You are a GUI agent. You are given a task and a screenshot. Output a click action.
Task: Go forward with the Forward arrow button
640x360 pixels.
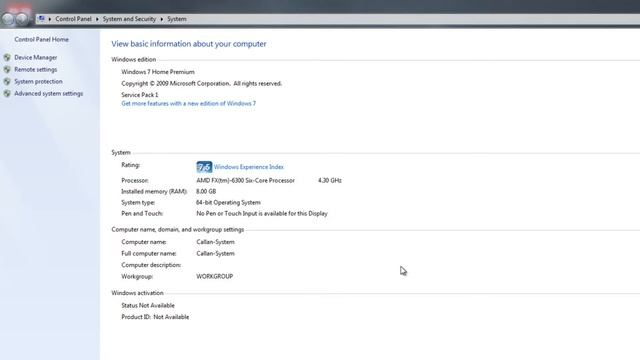click(21, 19)
